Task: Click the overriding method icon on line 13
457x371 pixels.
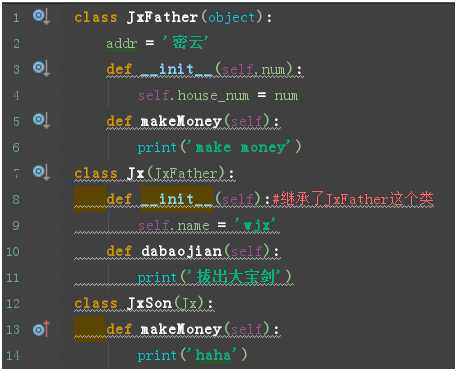Action: [x=41, y=329]
